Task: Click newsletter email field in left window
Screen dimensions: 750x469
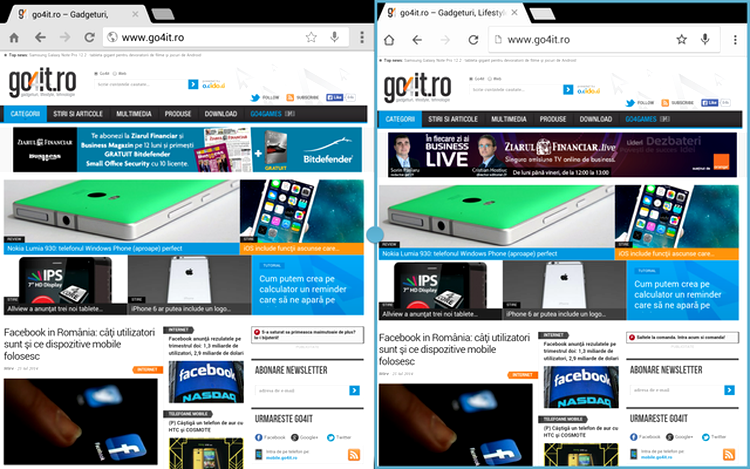Action: click(302, 391)
